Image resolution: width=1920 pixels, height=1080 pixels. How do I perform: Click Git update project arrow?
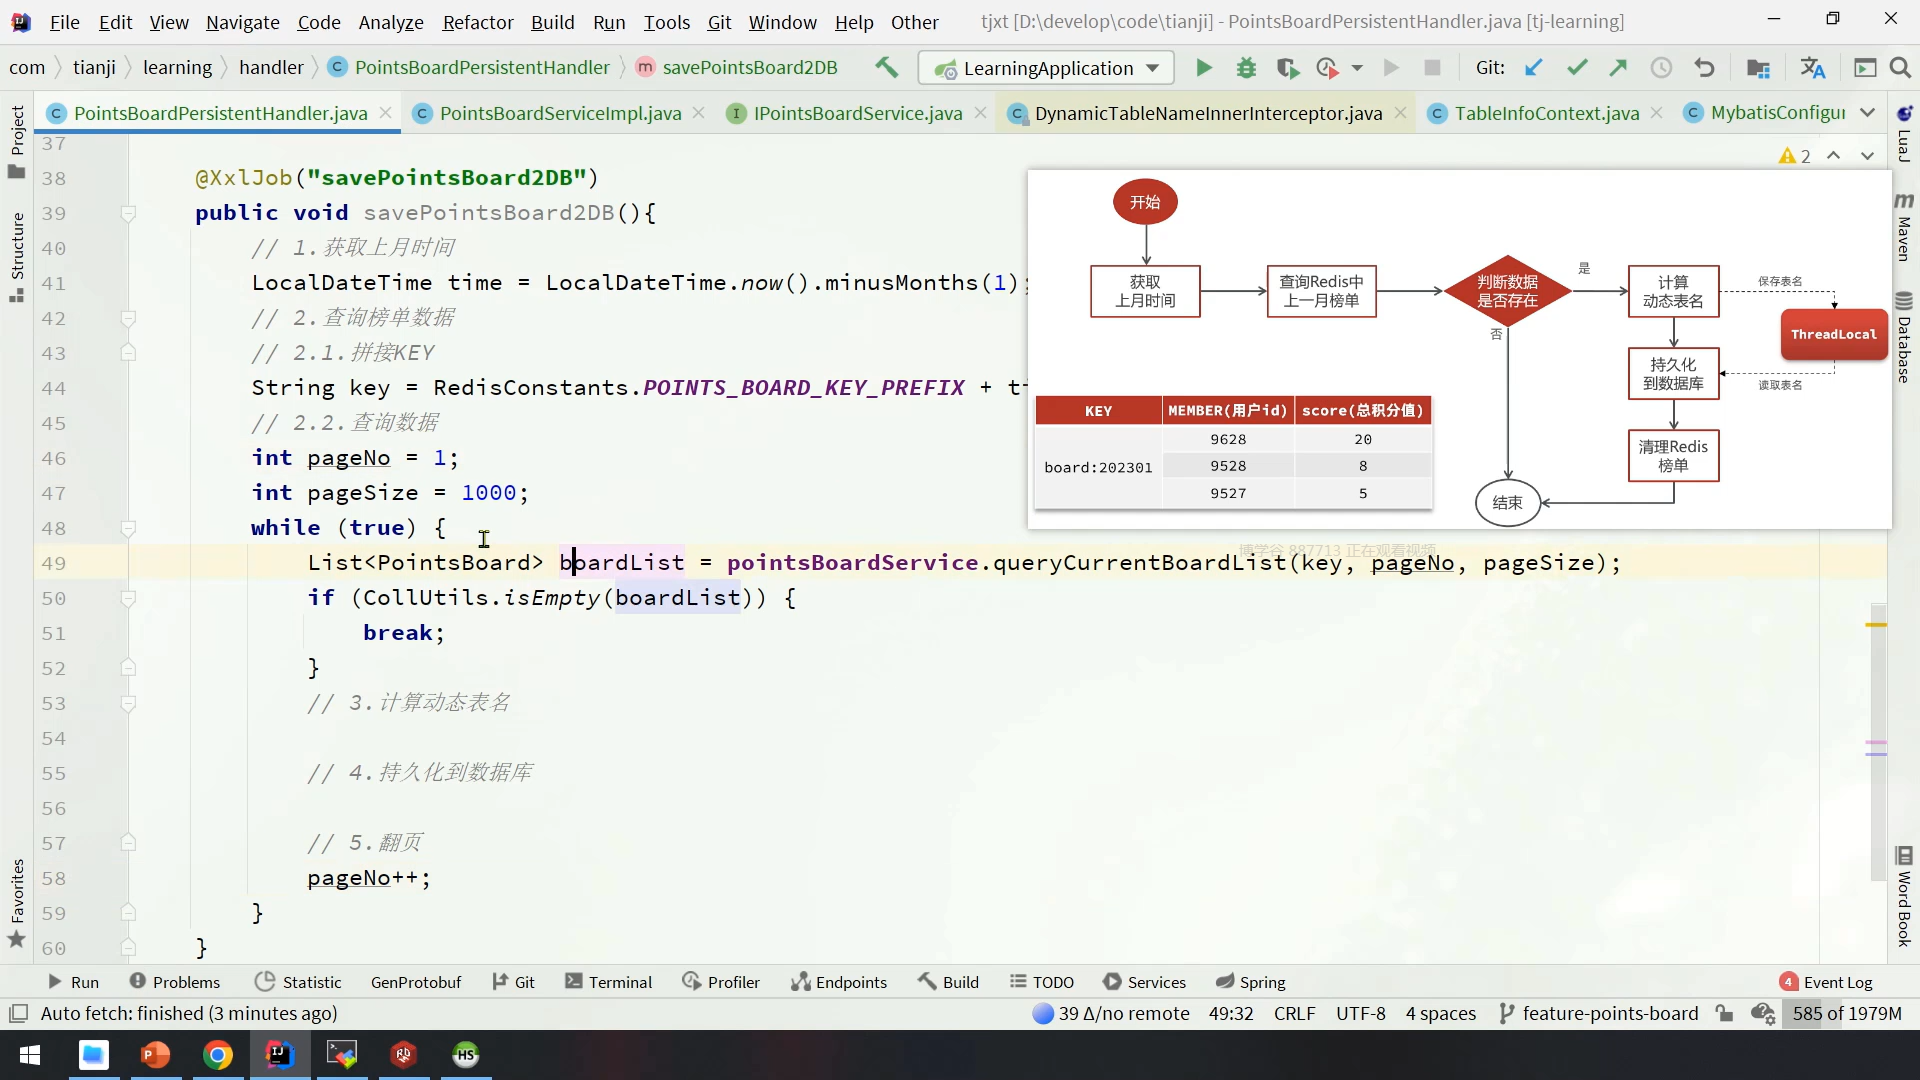click(1534, 68)
